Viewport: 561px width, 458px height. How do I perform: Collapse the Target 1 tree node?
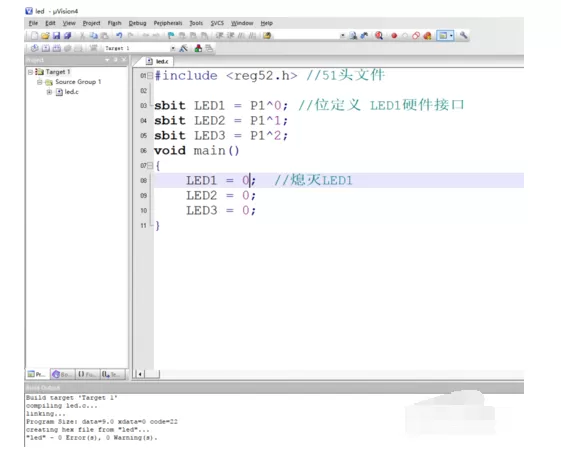[x=30, y=72]
